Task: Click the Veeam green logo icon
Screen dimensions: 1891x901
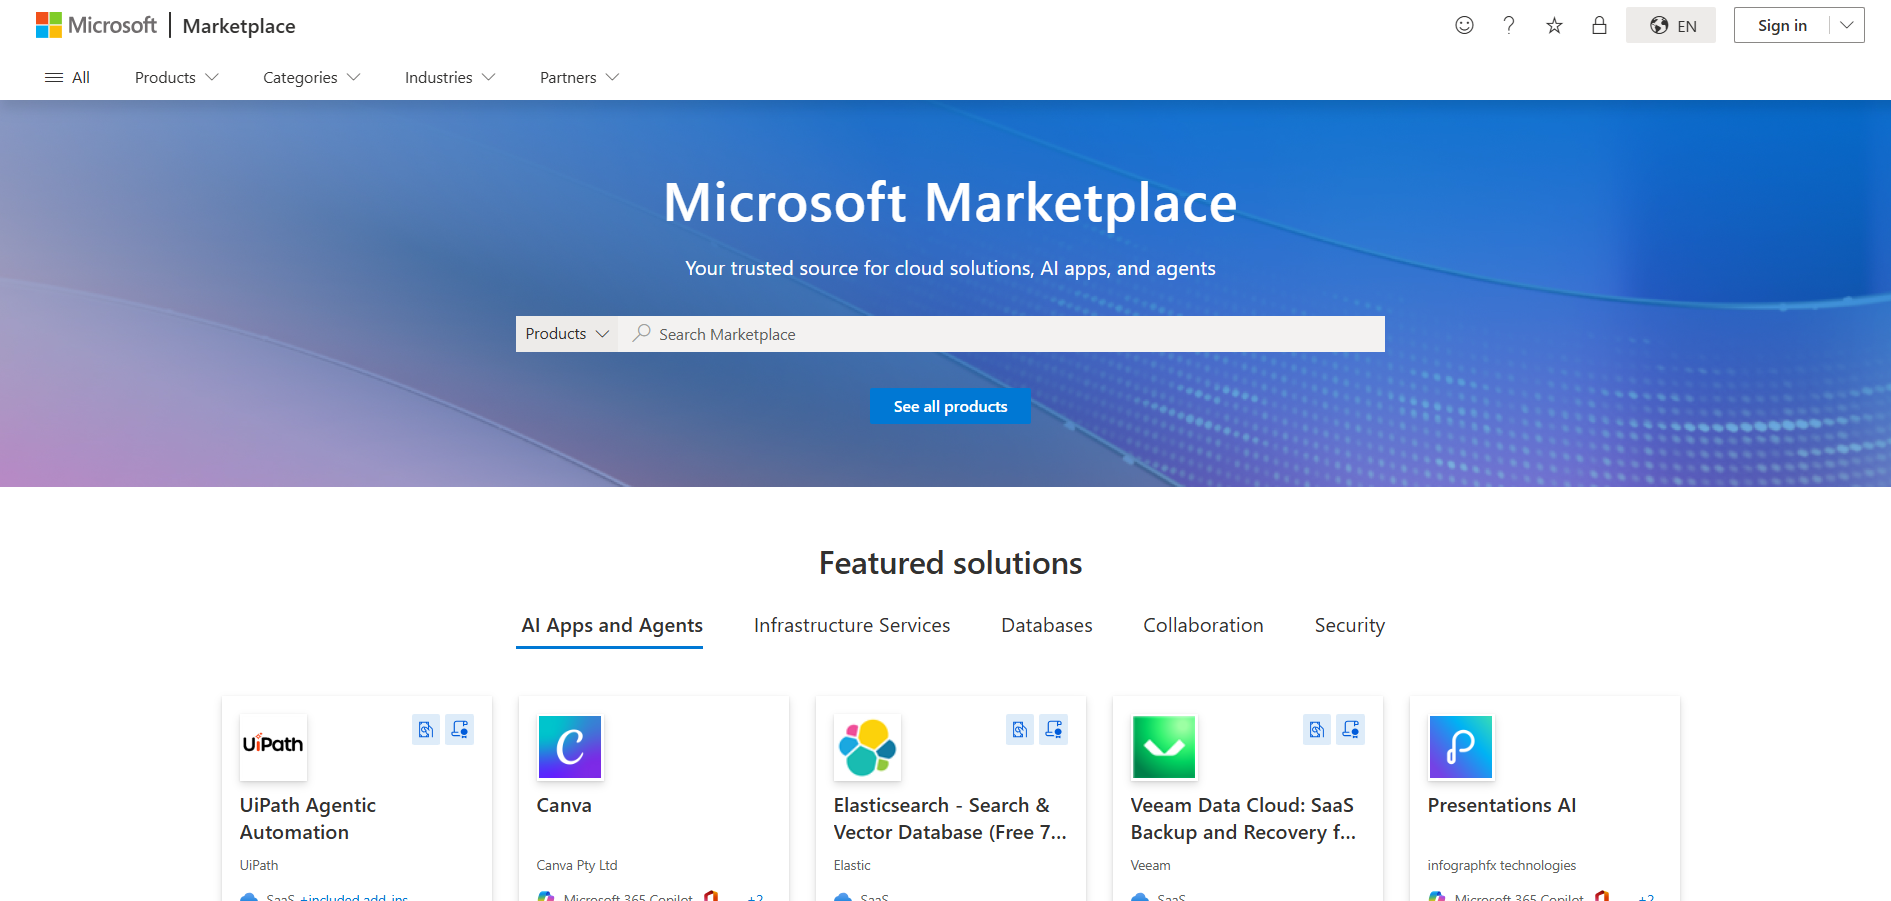Action: (1164, 747)
